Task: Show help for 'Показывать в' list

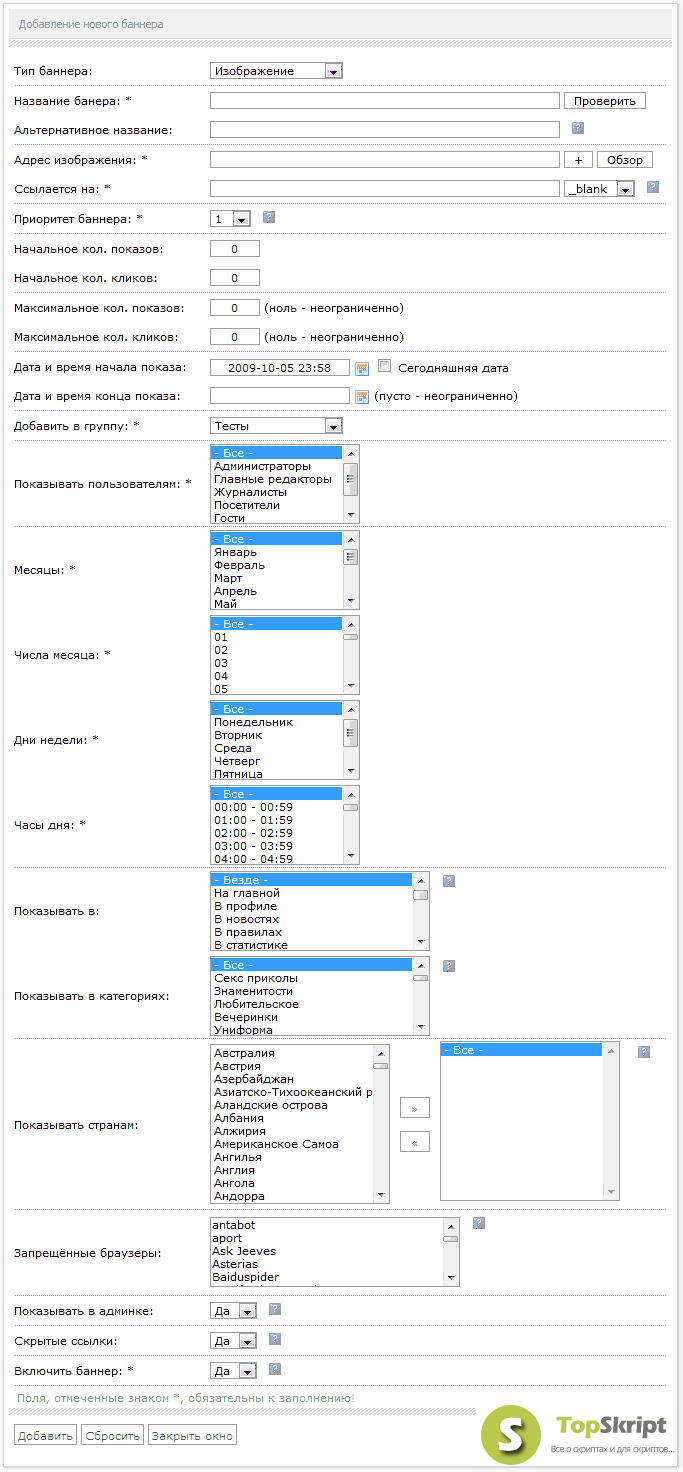Action: point(449,881)
